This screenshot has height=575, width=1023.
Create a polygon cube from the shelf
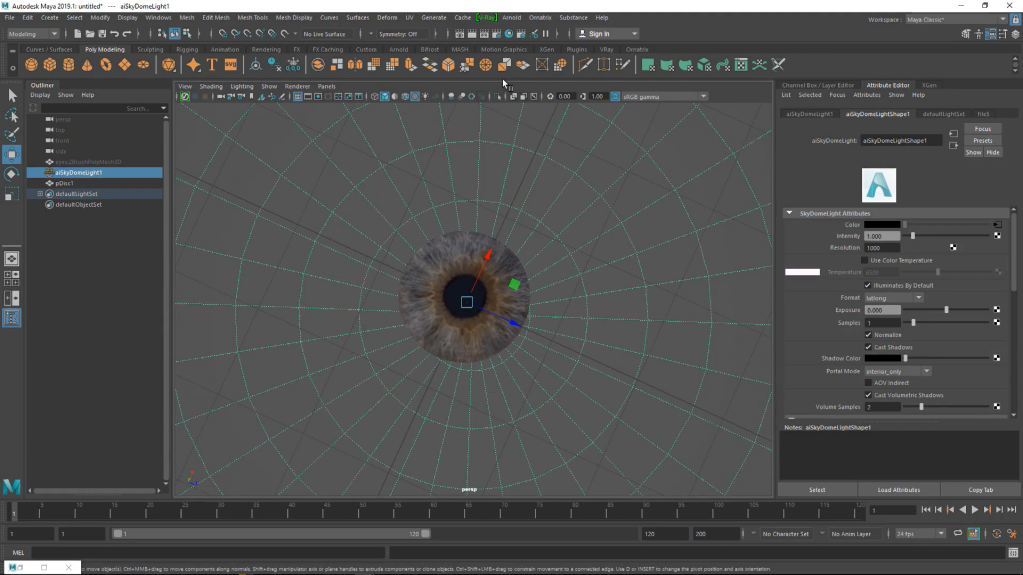coord(50,65)
